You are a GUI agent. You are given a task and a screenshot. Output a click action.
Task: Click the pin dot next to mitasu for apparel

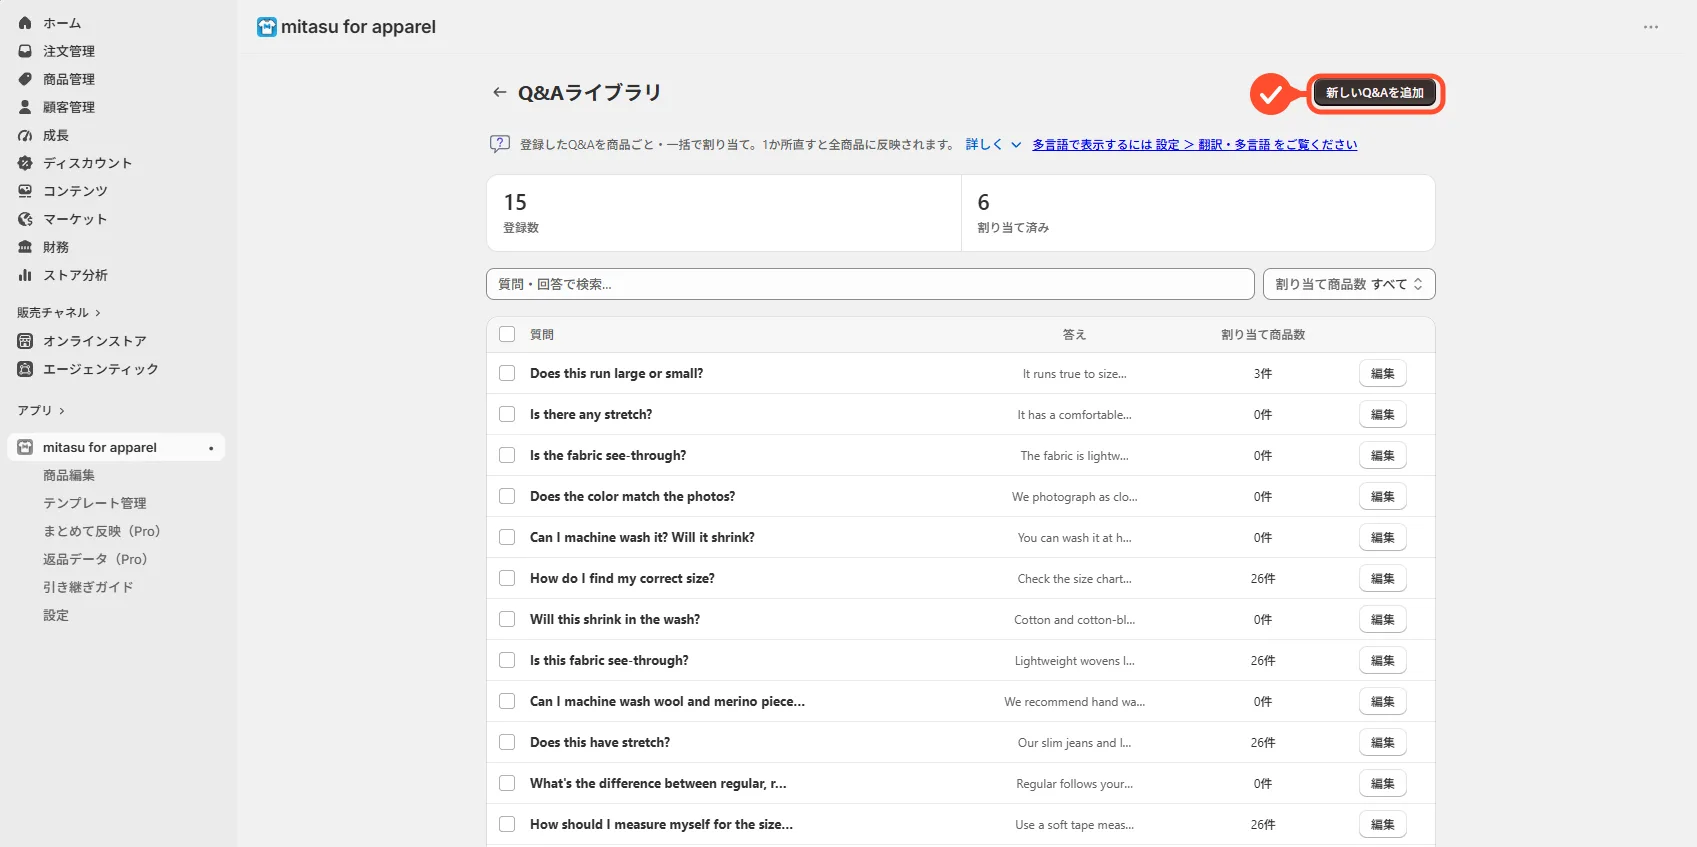pyautogui.click(x=211, y=448)
